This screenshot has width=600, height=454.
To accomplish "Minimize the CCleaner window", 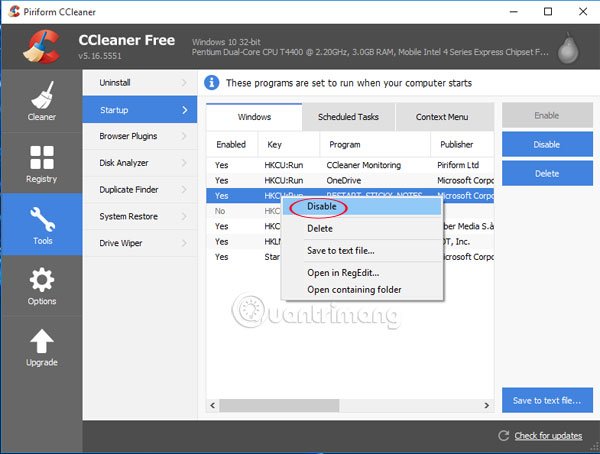I will 514,11.
